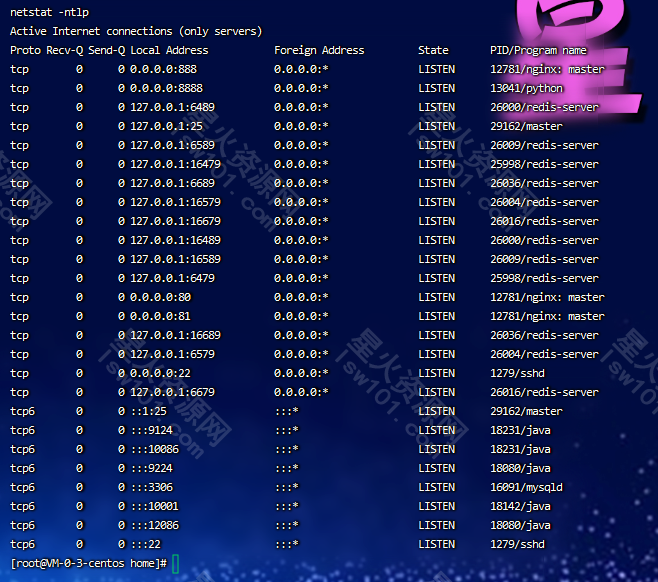
Task: Click the Active Internet connections heading line
Action: [x=136, y=31]
